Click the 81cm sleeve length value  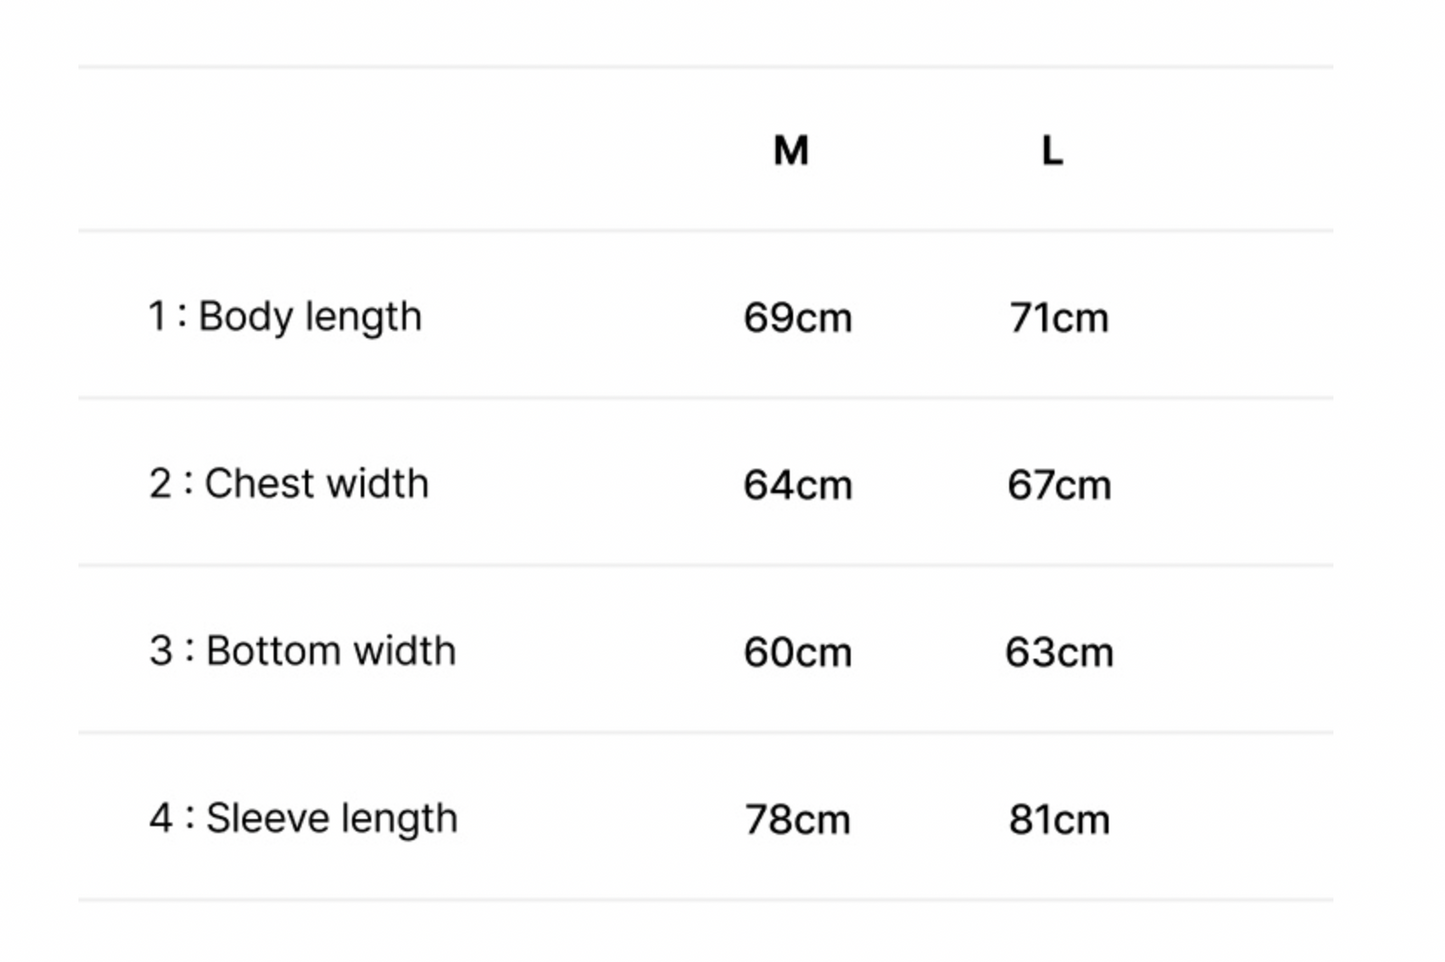pyautogui.click(x=1059, y=820)
